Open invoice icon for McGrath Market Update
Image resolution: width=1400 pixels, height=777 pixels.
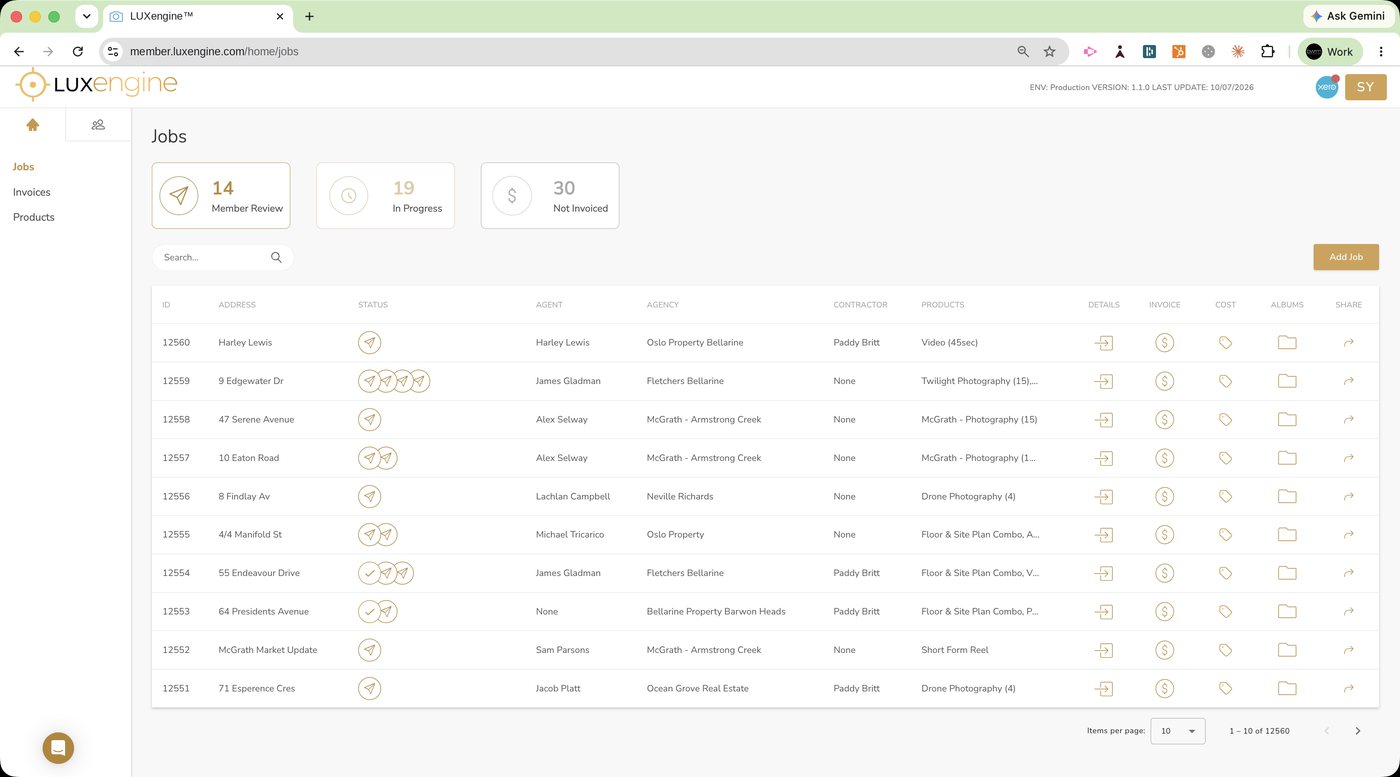[1164, 650]
